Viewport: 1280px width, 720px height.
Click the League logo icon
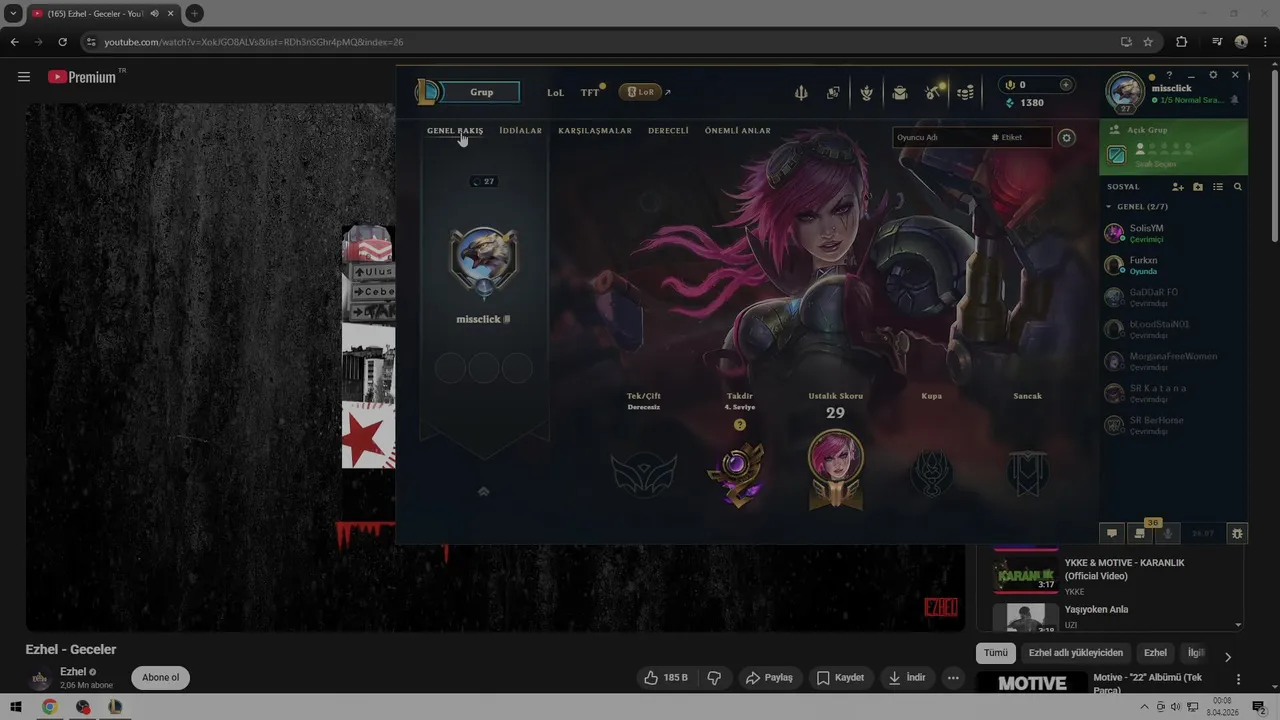[x=427, y=92]
